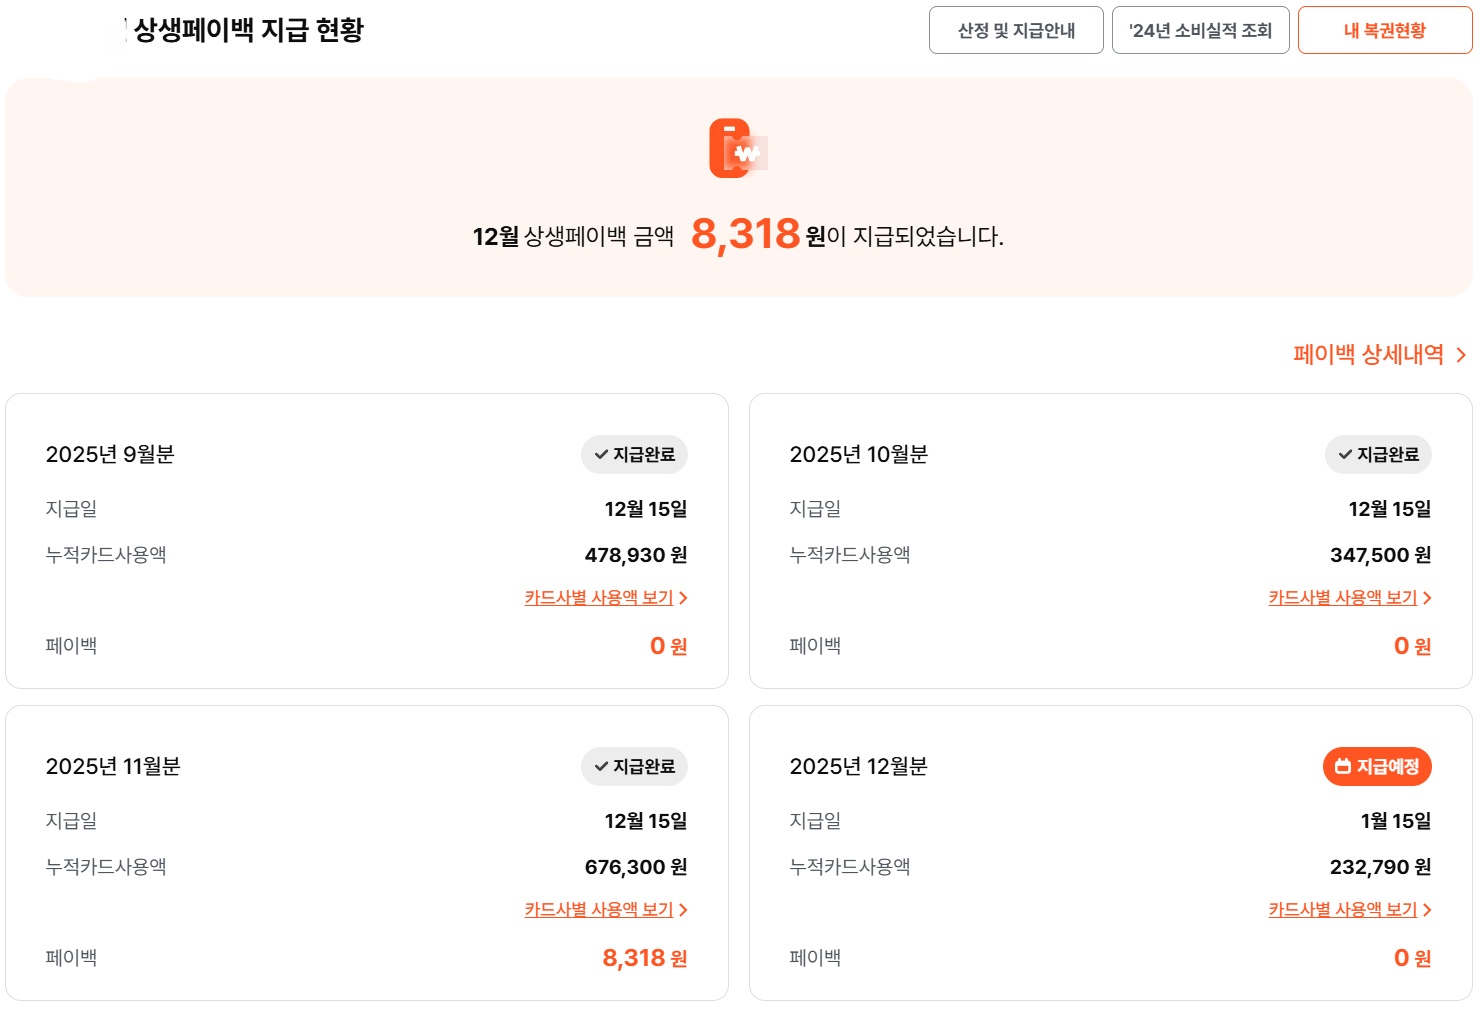
Task: Click the 지급완료 badge for 2025년 11월분
Action: pyautogui.click(x=634, y=767)
